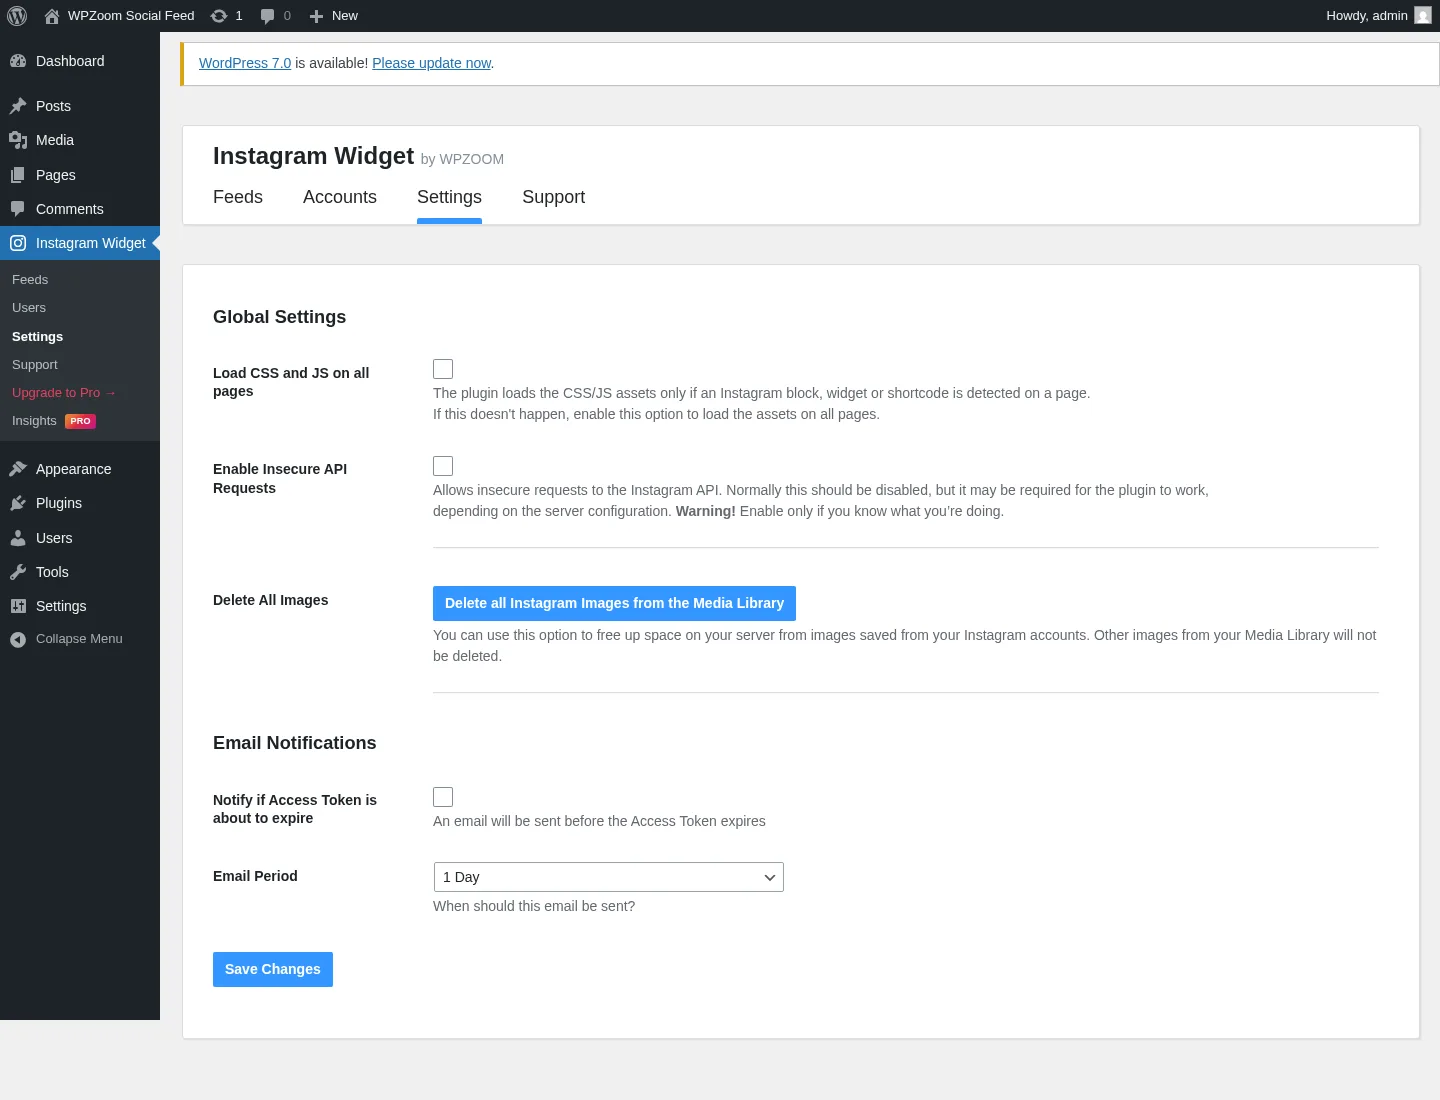This screenshot has width=1440, height=1100.
Task: Open Insights submenu item
Action: pos(34,421)
